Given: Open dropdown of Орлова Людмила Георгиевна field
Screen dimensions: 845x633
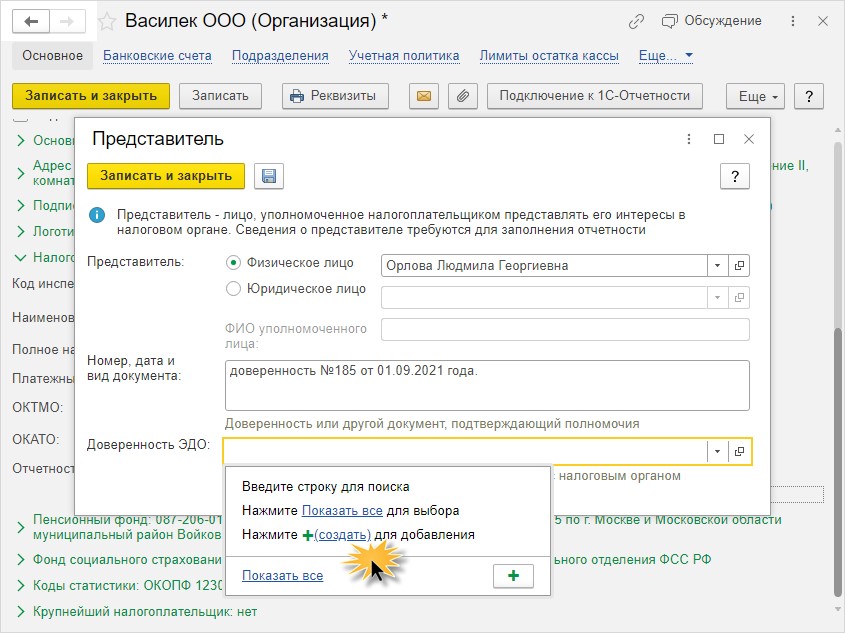Looking at the screenshot, I should (717, 266).
